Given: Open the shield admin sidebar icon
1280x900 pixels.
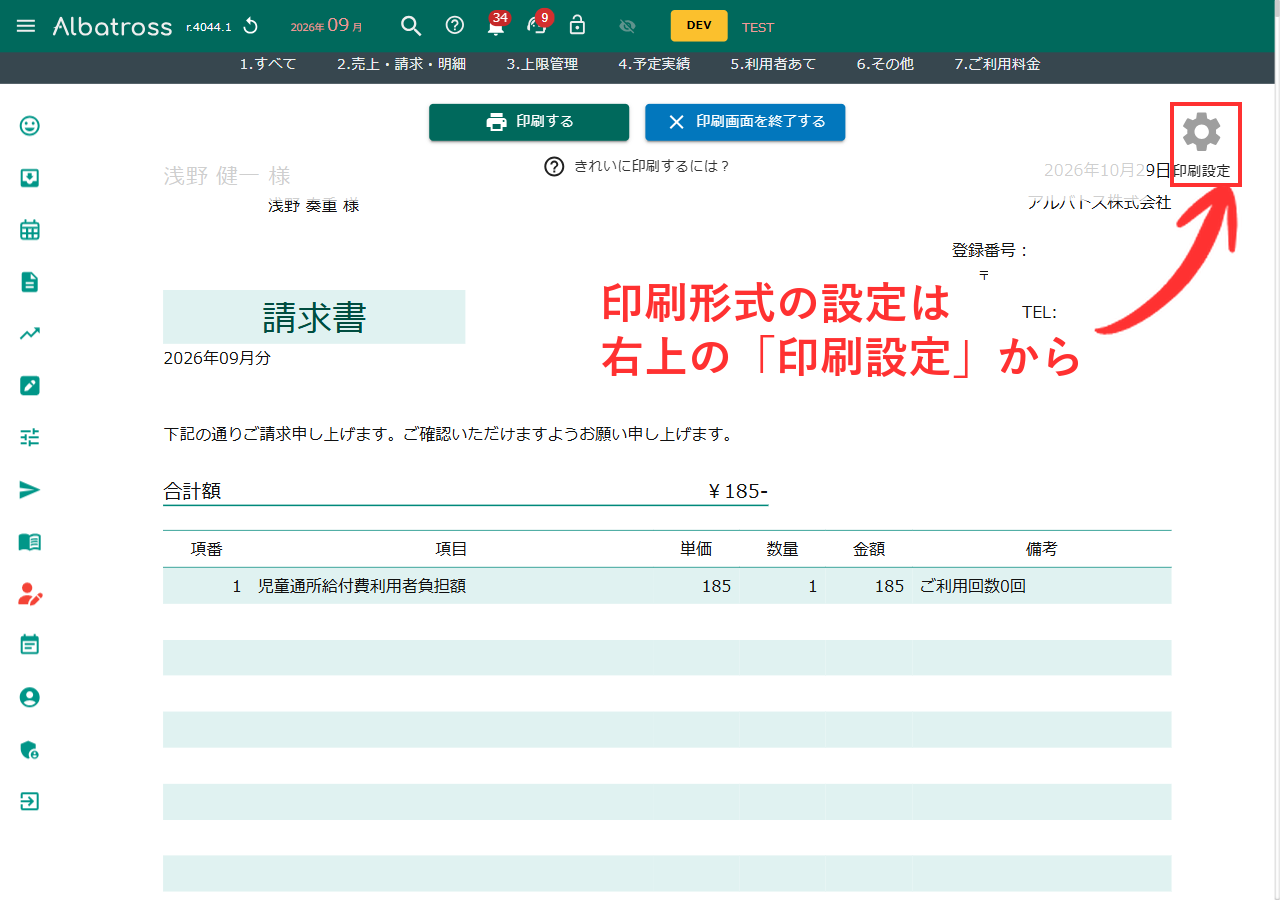Looking at the screenshot, I should click(x=30, y=750).
